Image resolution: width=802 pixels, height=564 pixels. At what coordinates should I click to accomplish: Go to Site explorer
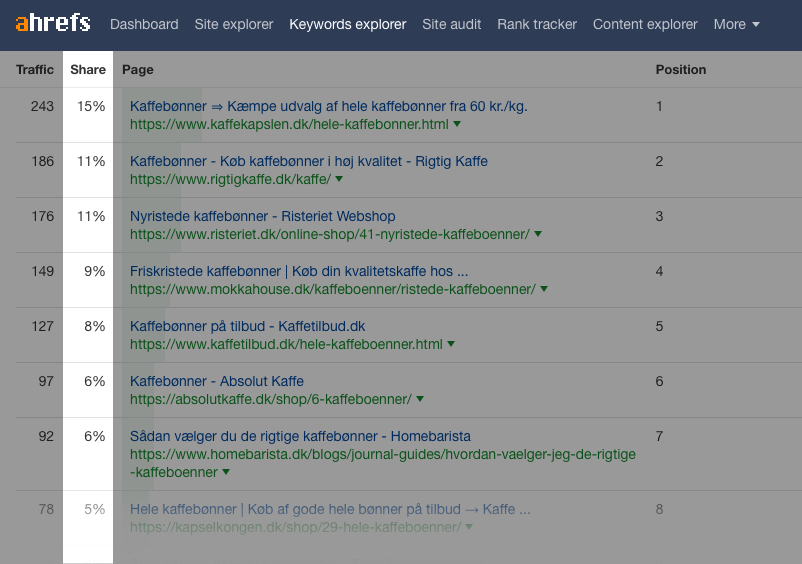pyautogui.click(x=234, y=24)
